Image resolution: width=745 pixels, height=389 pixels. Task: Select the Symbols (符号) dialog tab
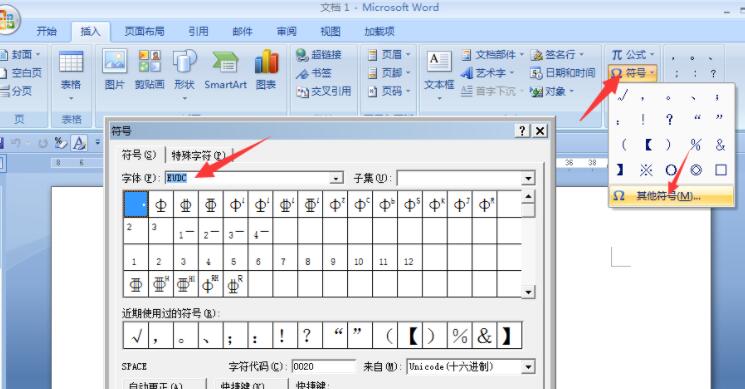pos(139,155)
